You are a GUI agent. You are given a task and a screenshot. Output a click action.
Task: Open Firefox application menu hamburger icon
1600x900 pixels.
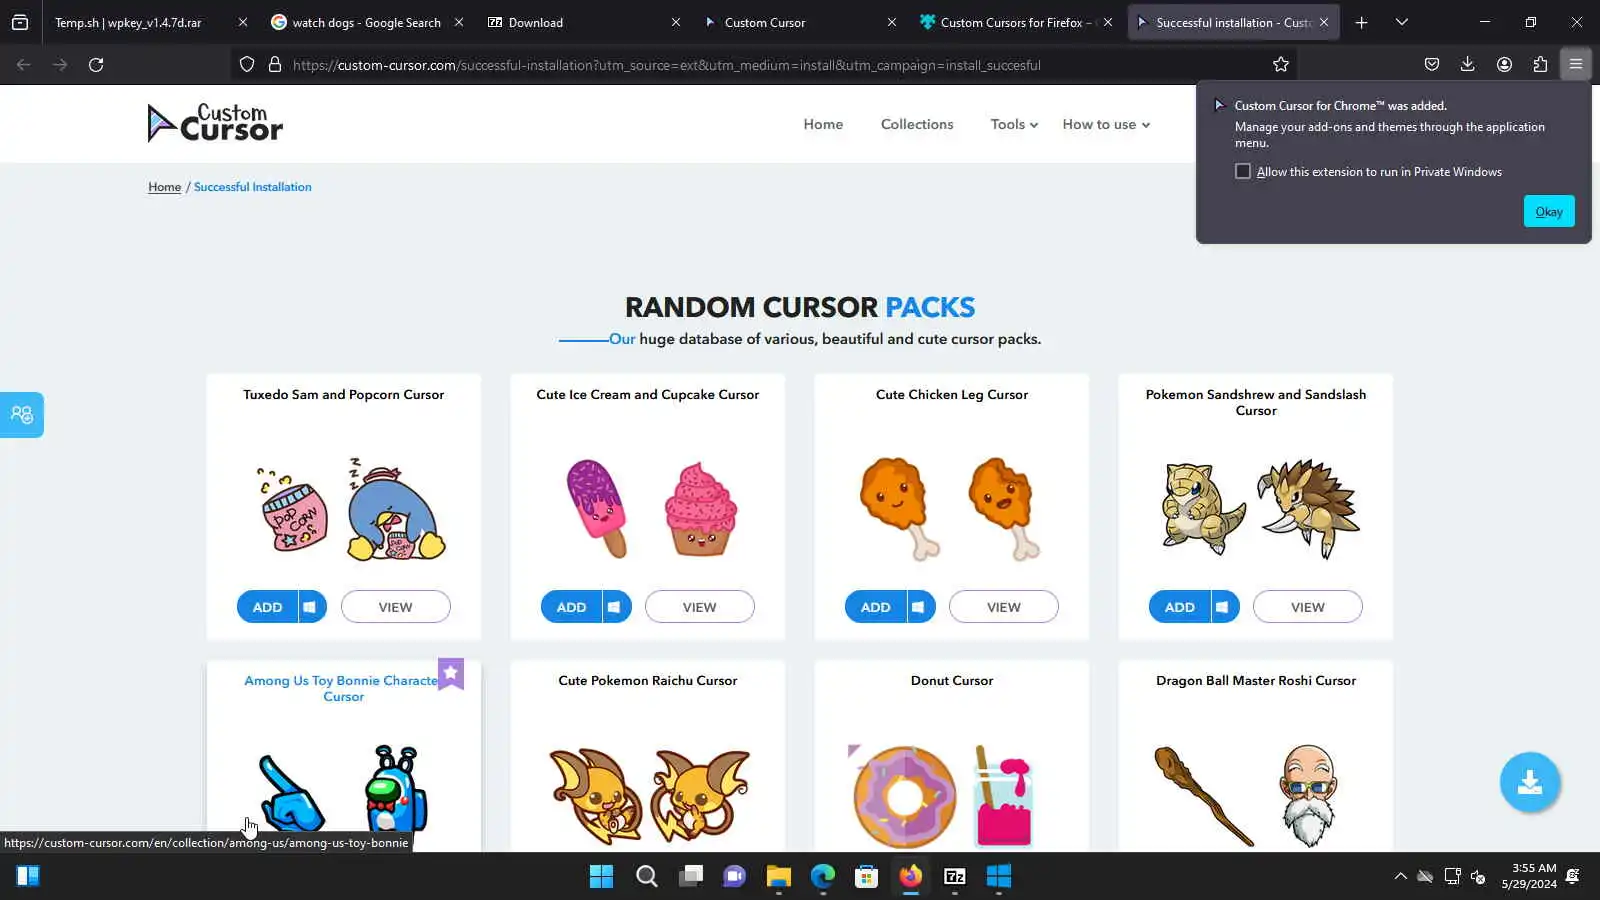pos(1576,64)
